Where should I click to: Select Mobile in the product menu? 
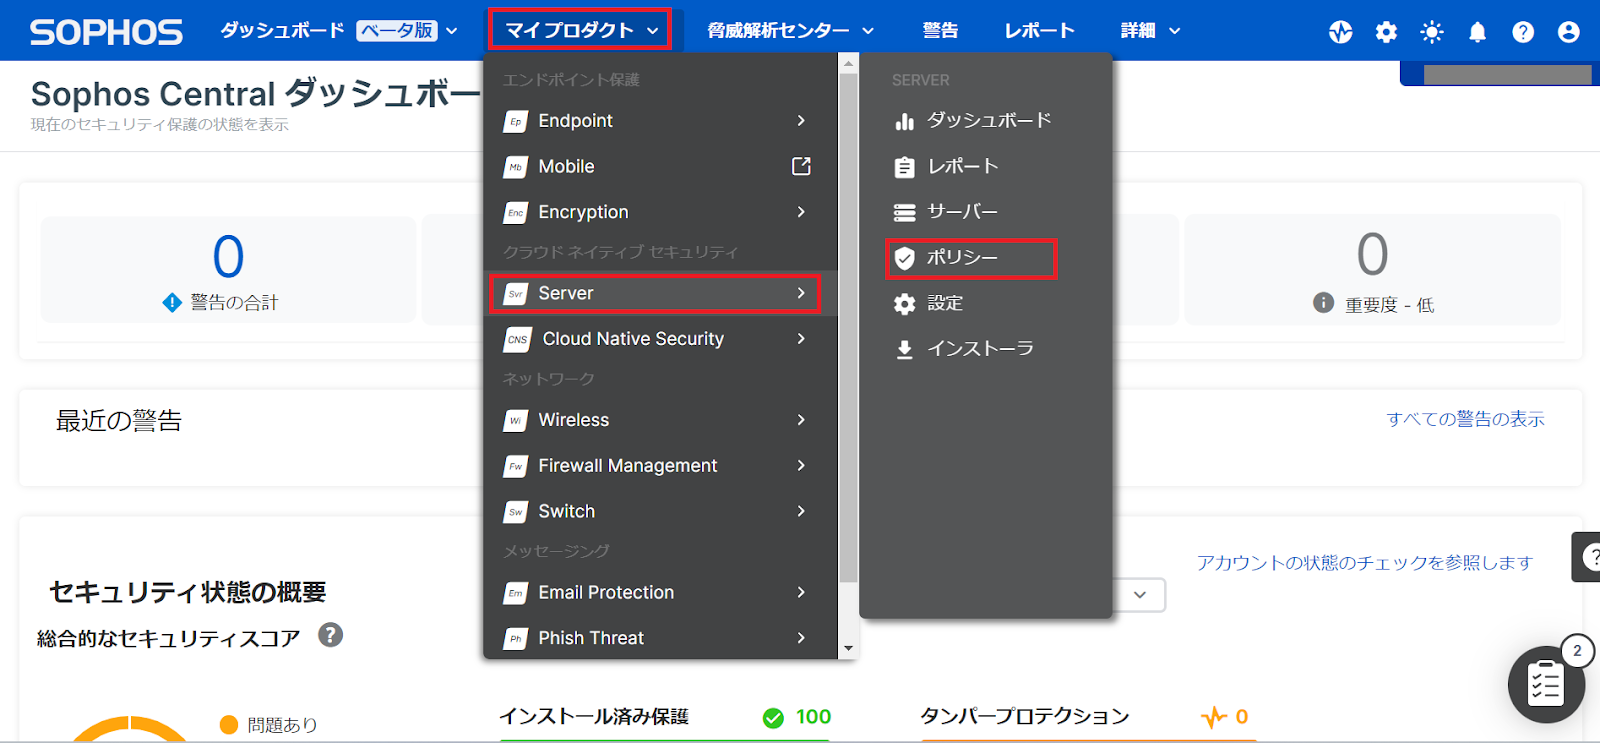click(x=566, y=167)
